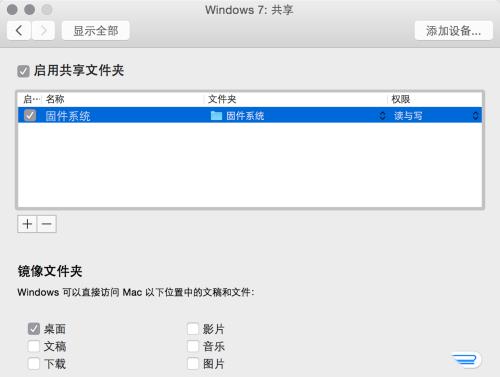Click the blue folder icon in row
The height and width of the screenshot is (377, 500).
[216, 116]
